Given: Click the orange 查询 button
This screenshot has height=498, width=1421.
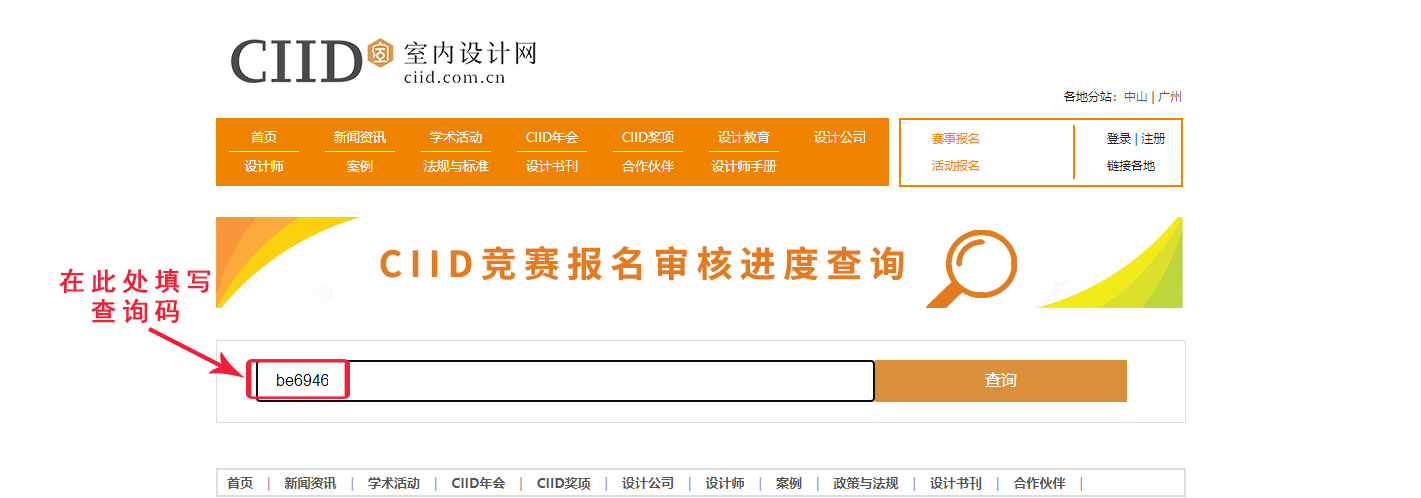Looking at the screenshot, I should point(1001,381).
